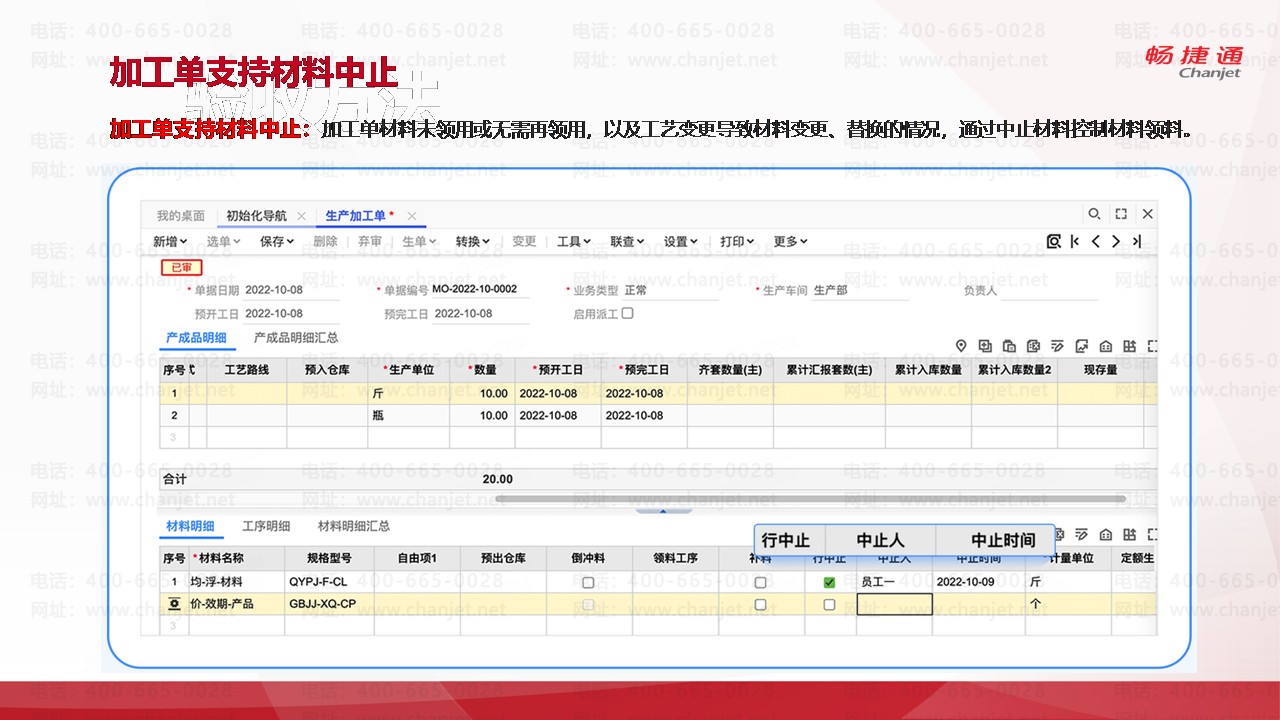1280x720 pixels.
Task: Click the 生产车间 field showing 生产部
Action: 860,290
